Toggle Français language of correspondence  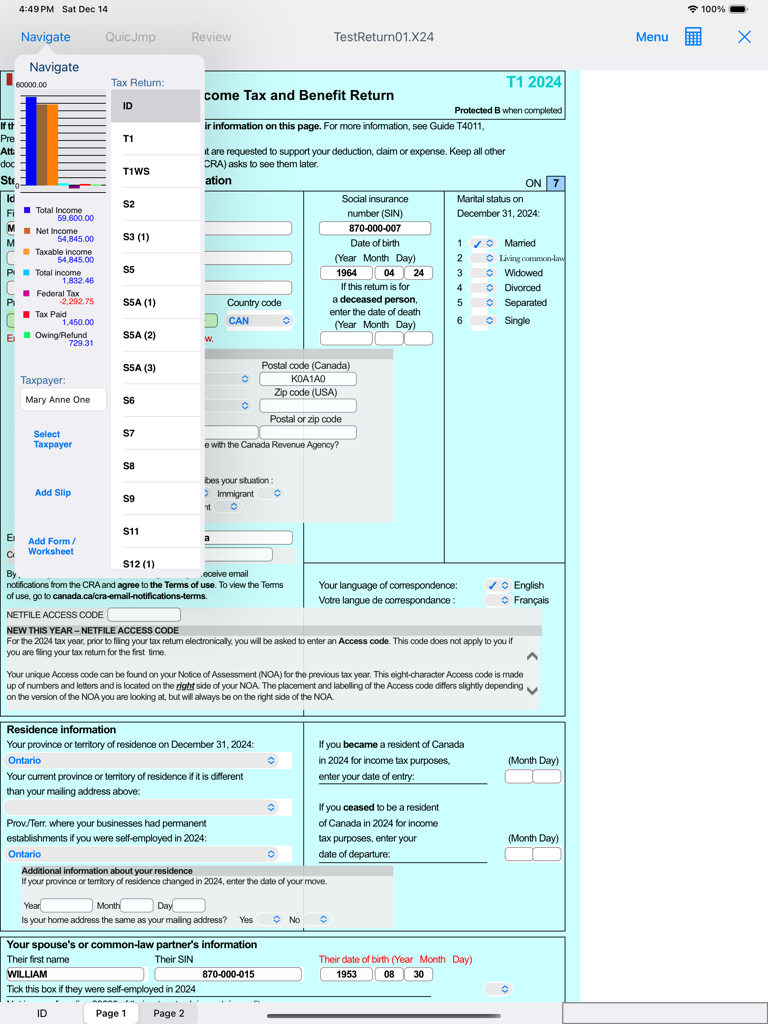pyautogui.click(x=498, y=600)
